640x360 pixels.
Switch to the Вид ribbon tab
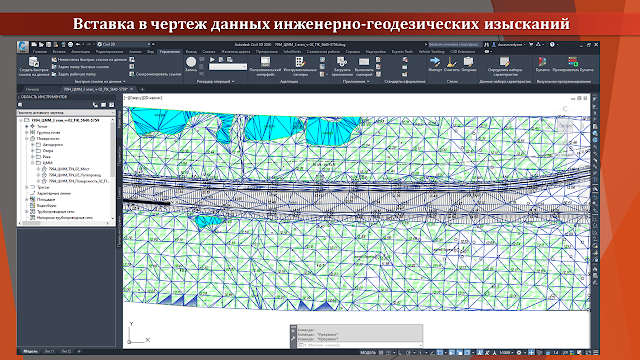(151, 52)
